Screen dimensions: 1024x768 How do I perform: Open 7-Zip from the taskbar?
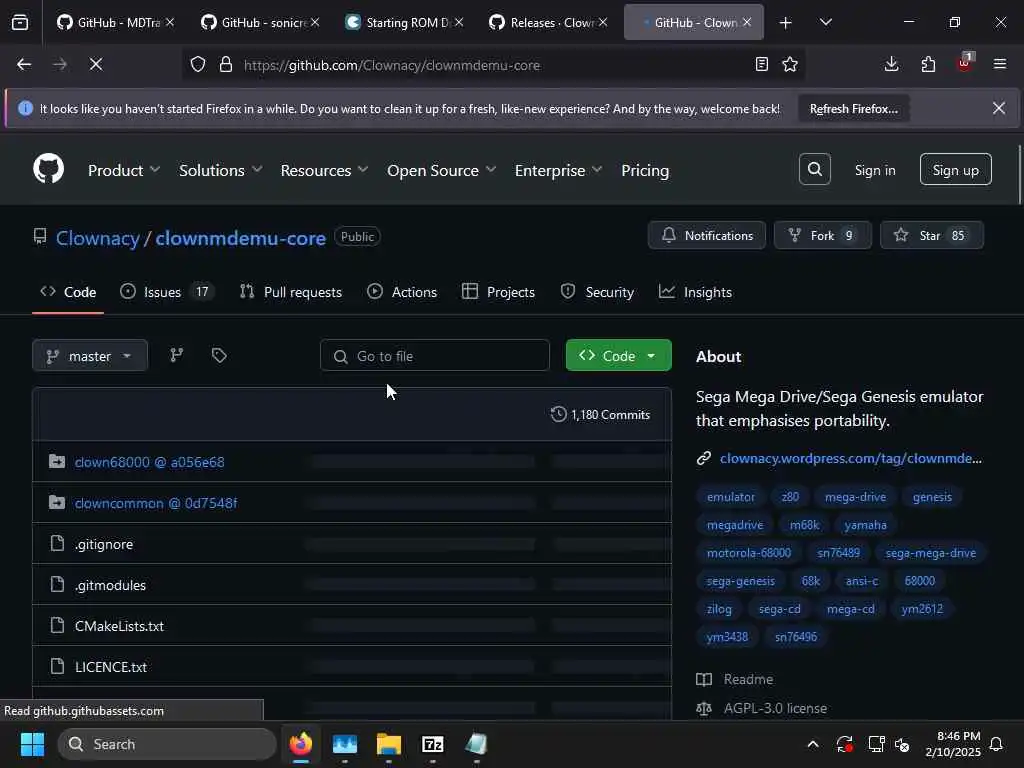[x=432, y=744]
